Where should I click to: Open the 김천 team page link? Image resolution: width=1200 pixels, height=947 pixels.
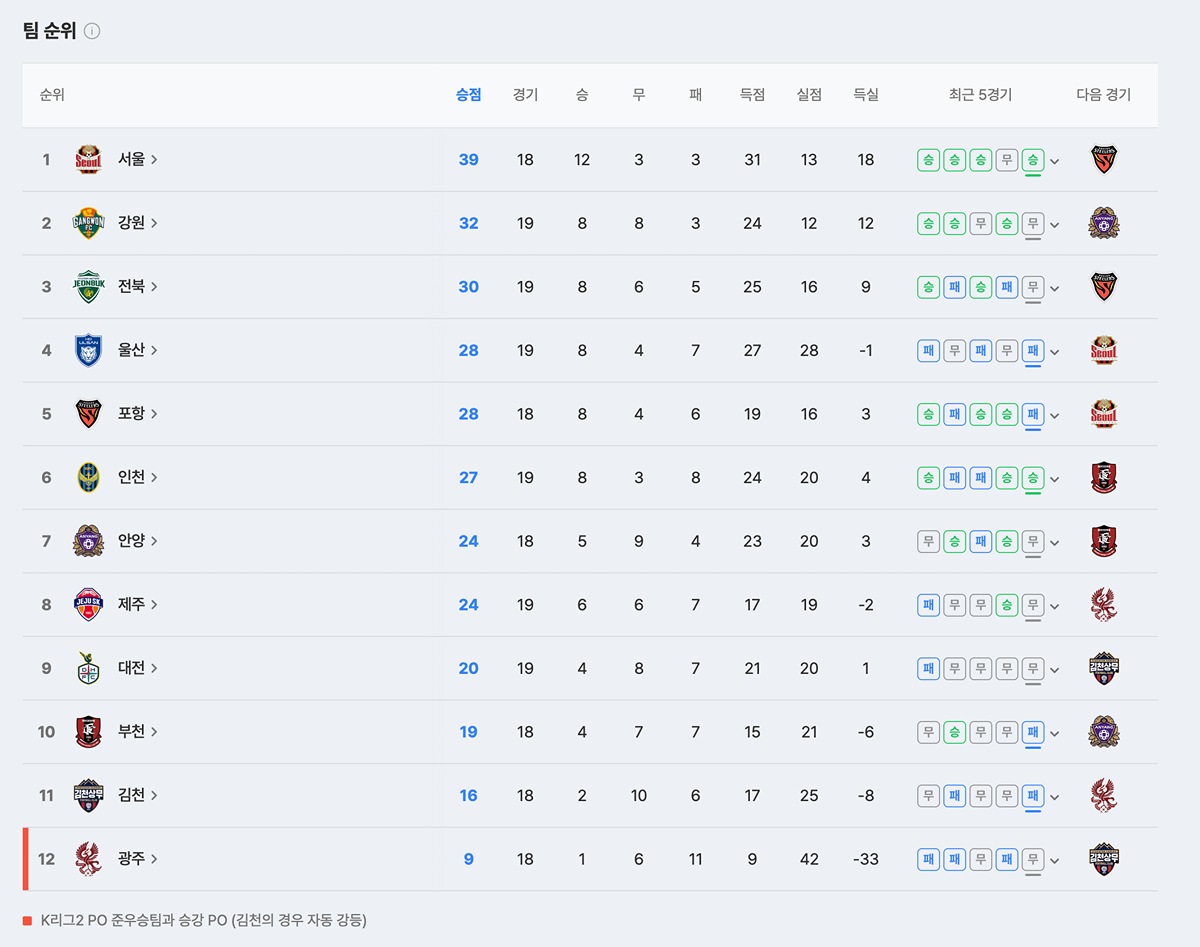click(138, 795)
